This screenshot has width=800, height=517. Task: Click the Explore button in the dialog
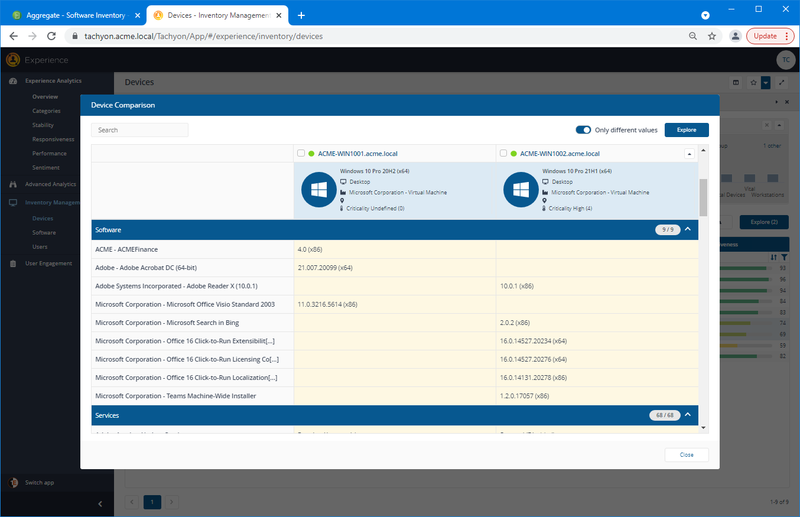pos(686,130)
